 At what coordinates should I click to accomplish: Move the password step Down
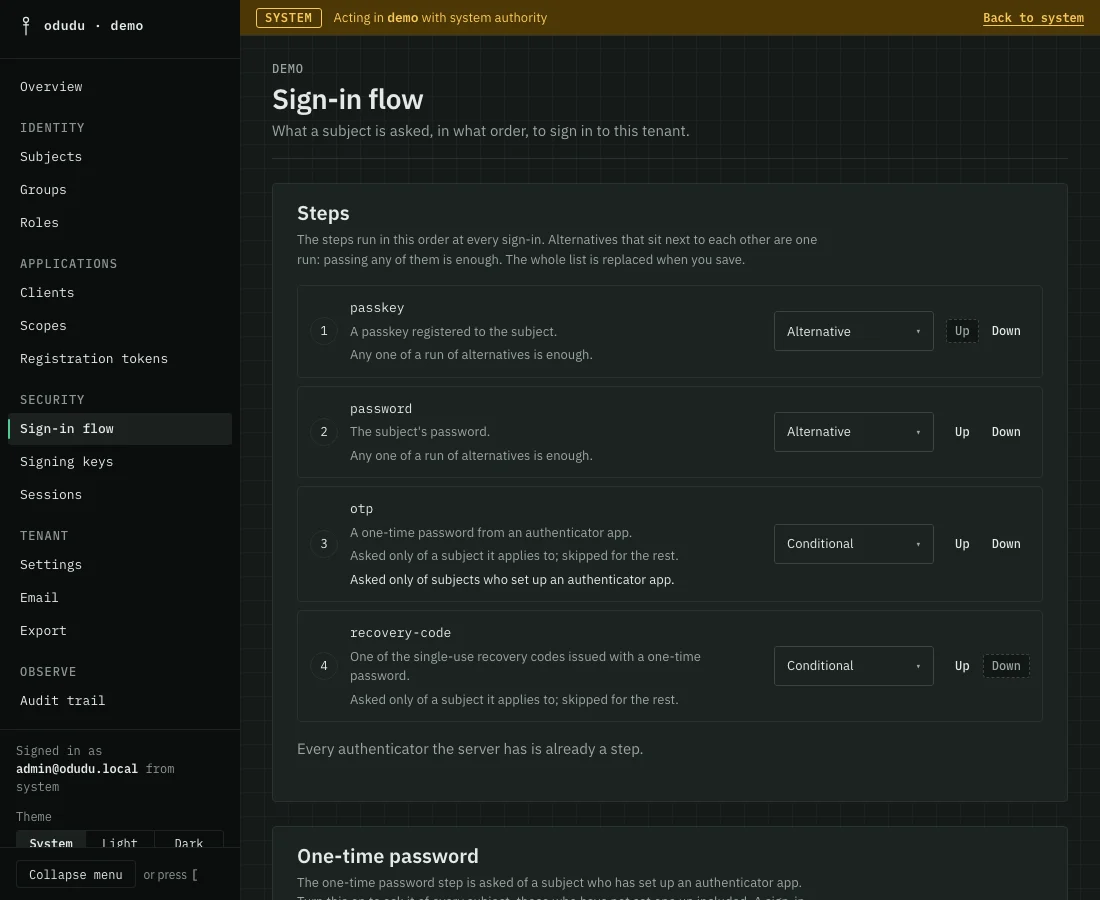coord(1006,432)
